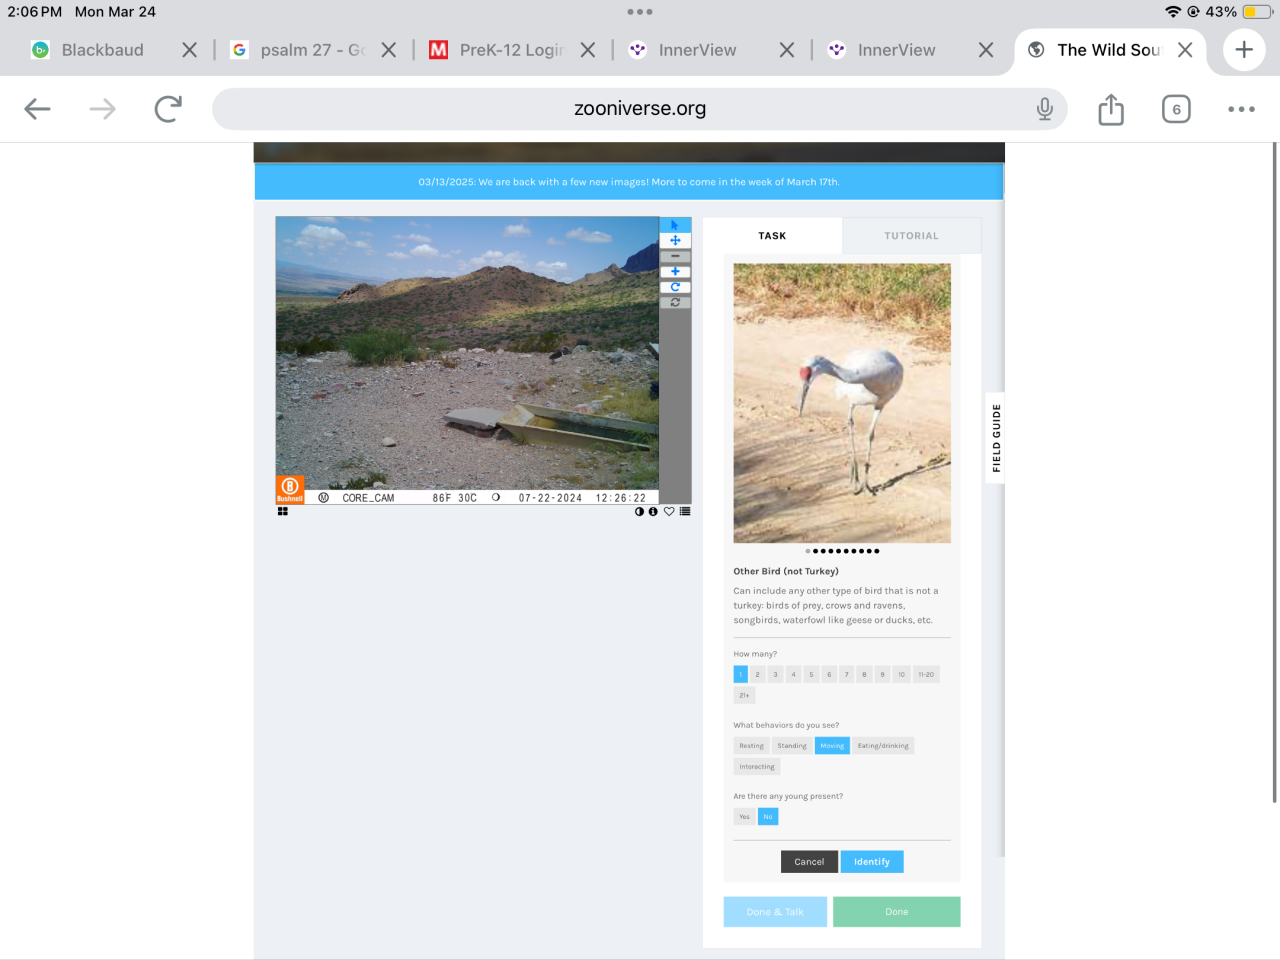This screenshot has width=1280, height=960.
Task: Share the current page
Action: [1111, 109]
